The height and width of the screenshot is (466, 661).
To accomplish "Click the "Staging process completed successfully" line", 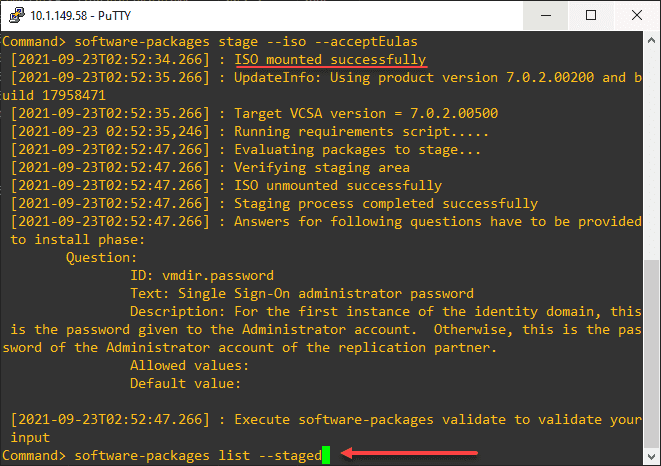I will (385, 204).
